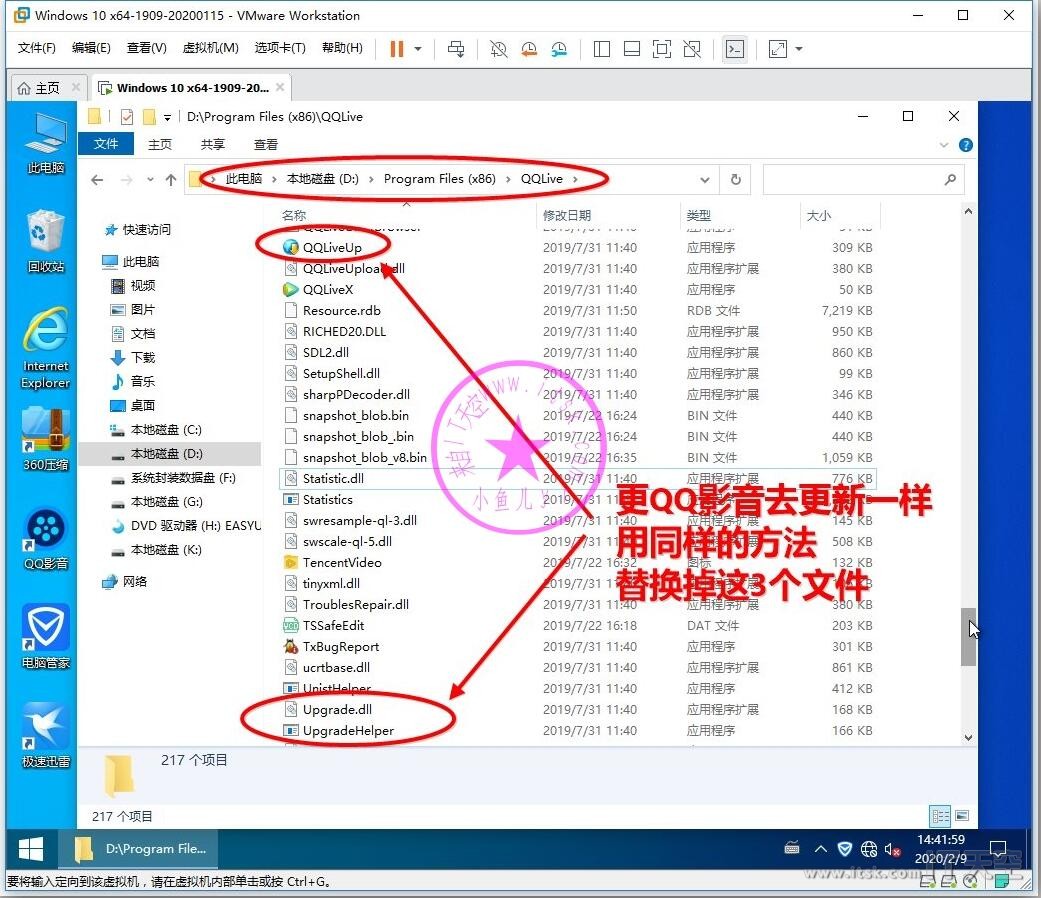Enter full screen mode in VMware

tap(662, 48)
